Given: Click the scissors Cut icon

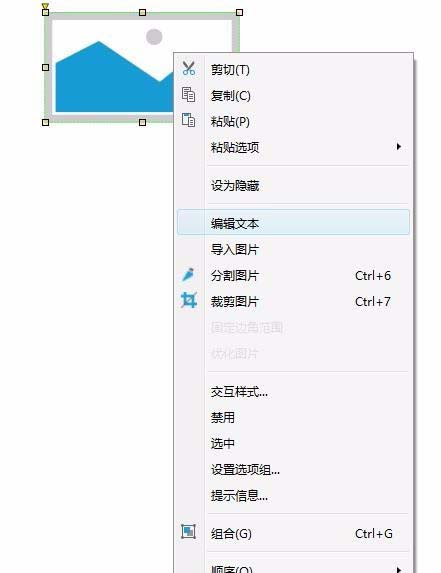Looking at the screenshot, I should click(x=189, y=68).
